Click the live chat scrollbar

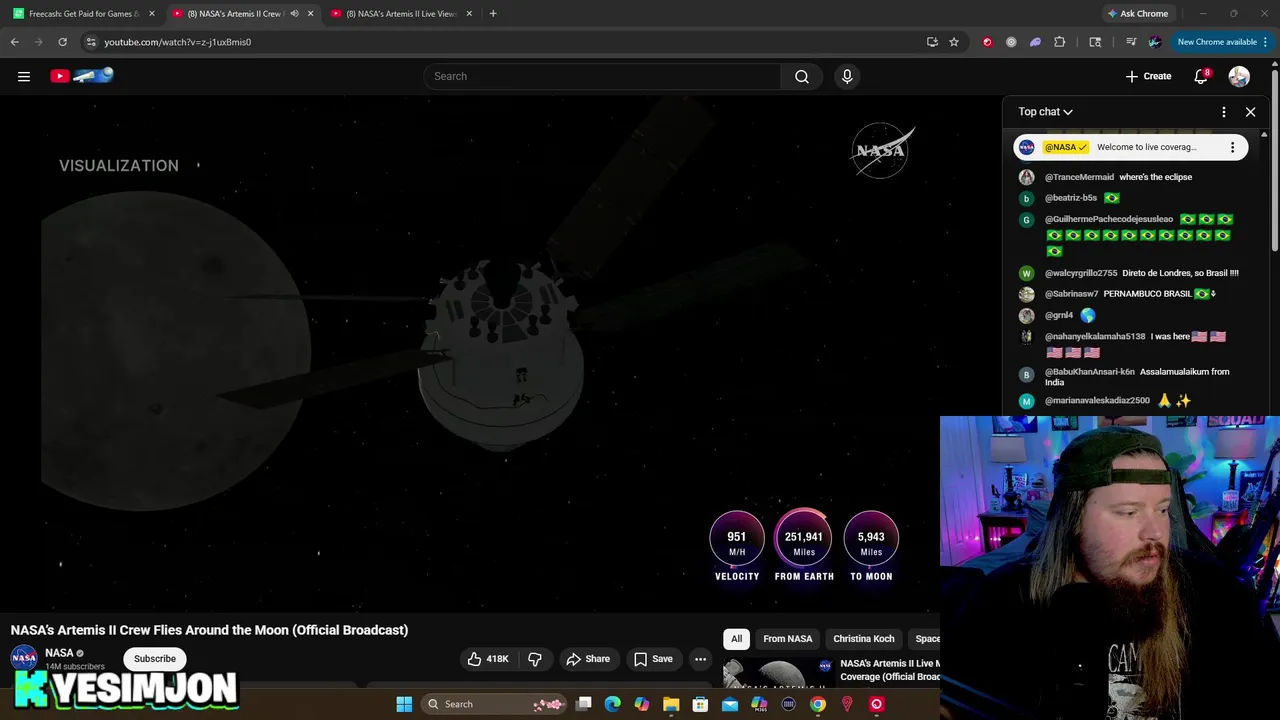coord(1264,270)
